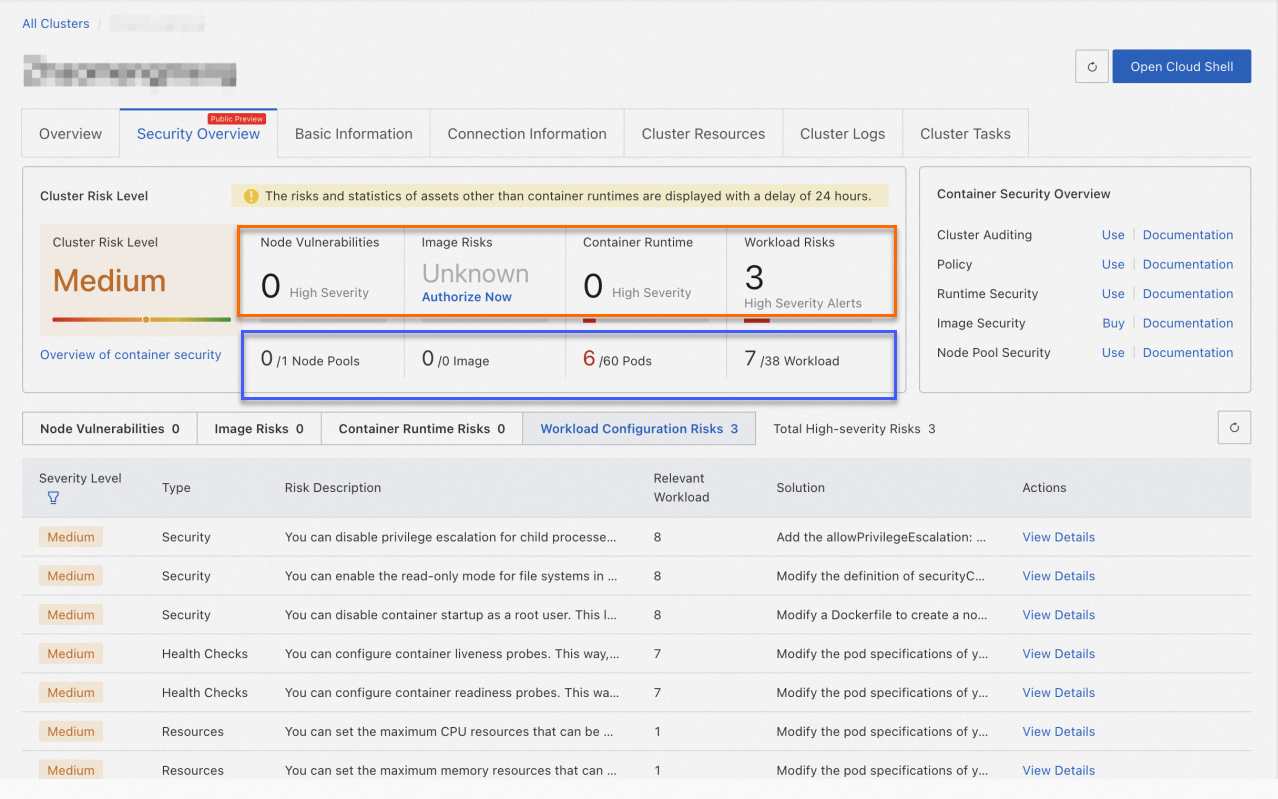The image size is (1278, 799).
Task: Open Overview of container security link
Action: coord(130,355)
